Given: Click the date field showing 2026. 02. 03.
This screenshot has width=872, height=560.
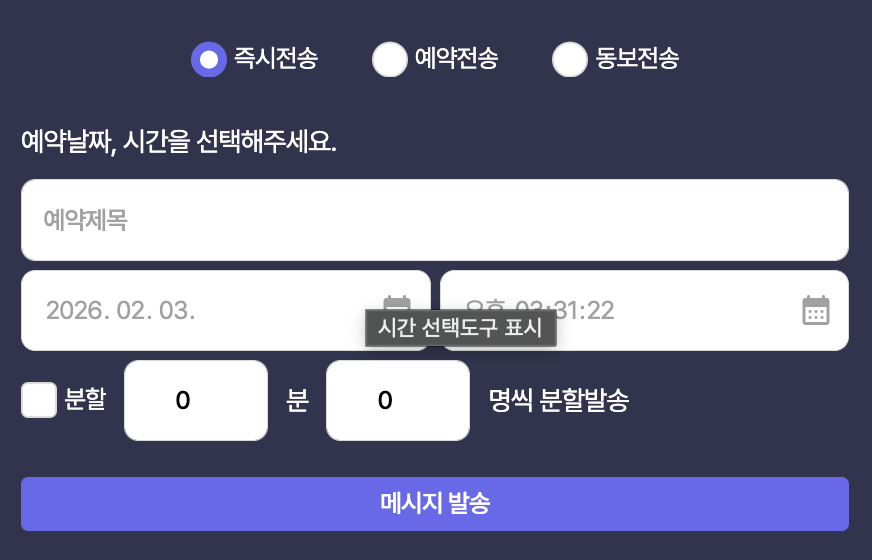Looking at the screenshot, I should point(200,310).
